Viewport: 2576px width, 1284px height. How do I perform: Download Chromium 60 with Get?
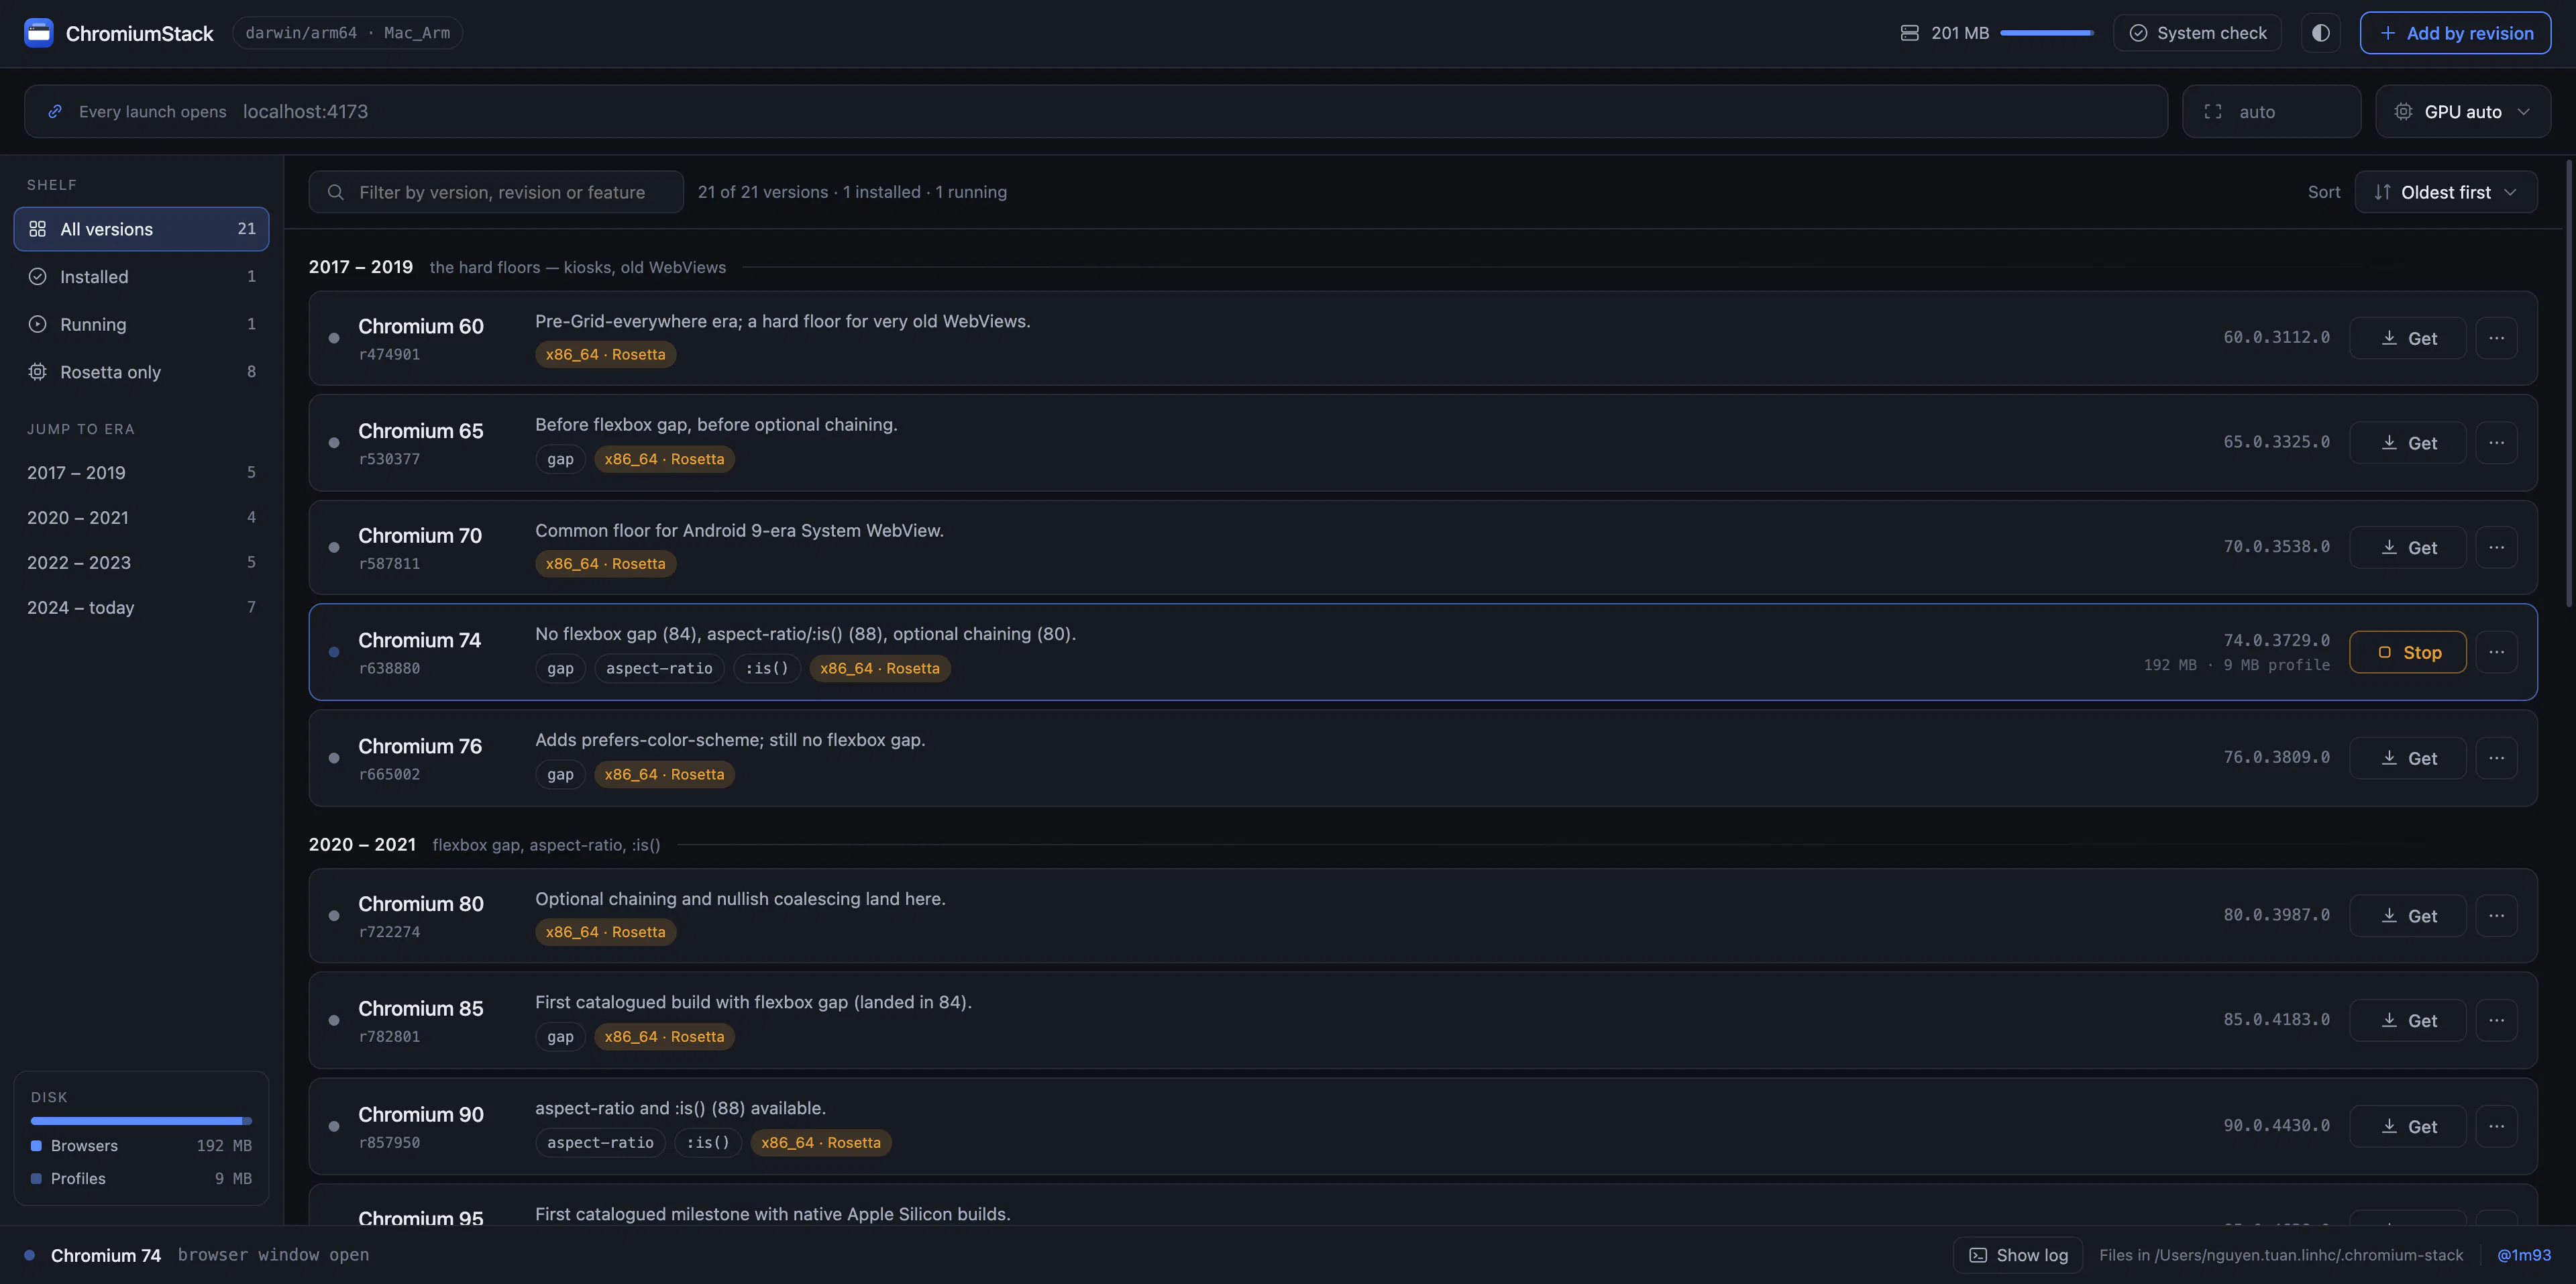point(2407,338)
